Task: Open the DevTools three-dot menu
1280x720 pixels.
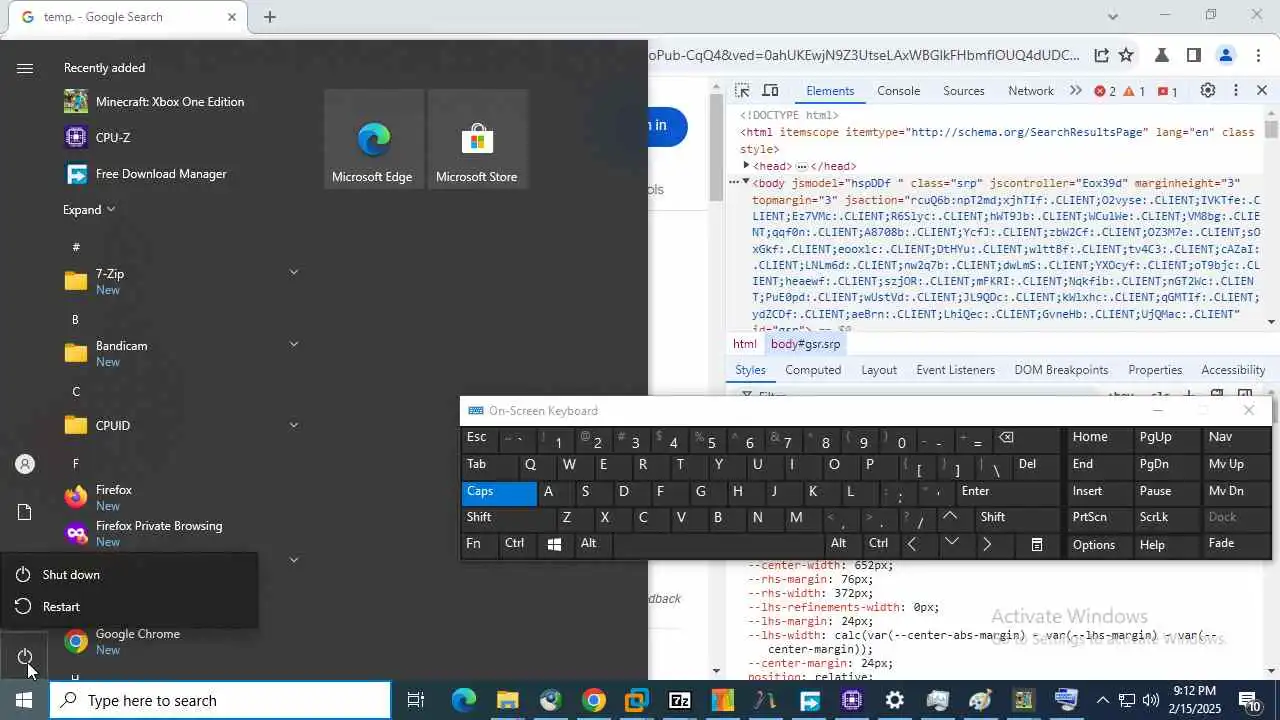Action: pos(1235,91)
